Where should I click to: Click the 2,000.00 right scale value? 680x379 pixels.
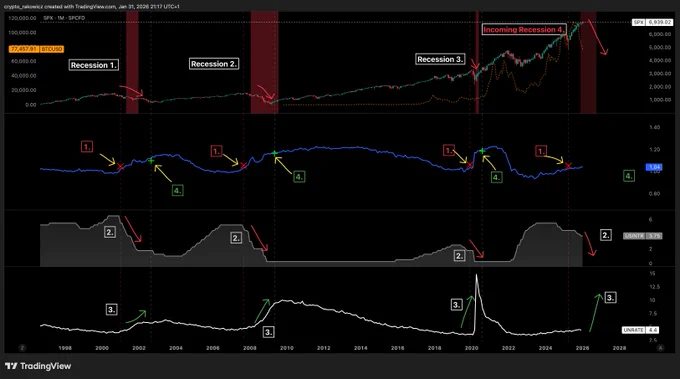click(660, 87)
